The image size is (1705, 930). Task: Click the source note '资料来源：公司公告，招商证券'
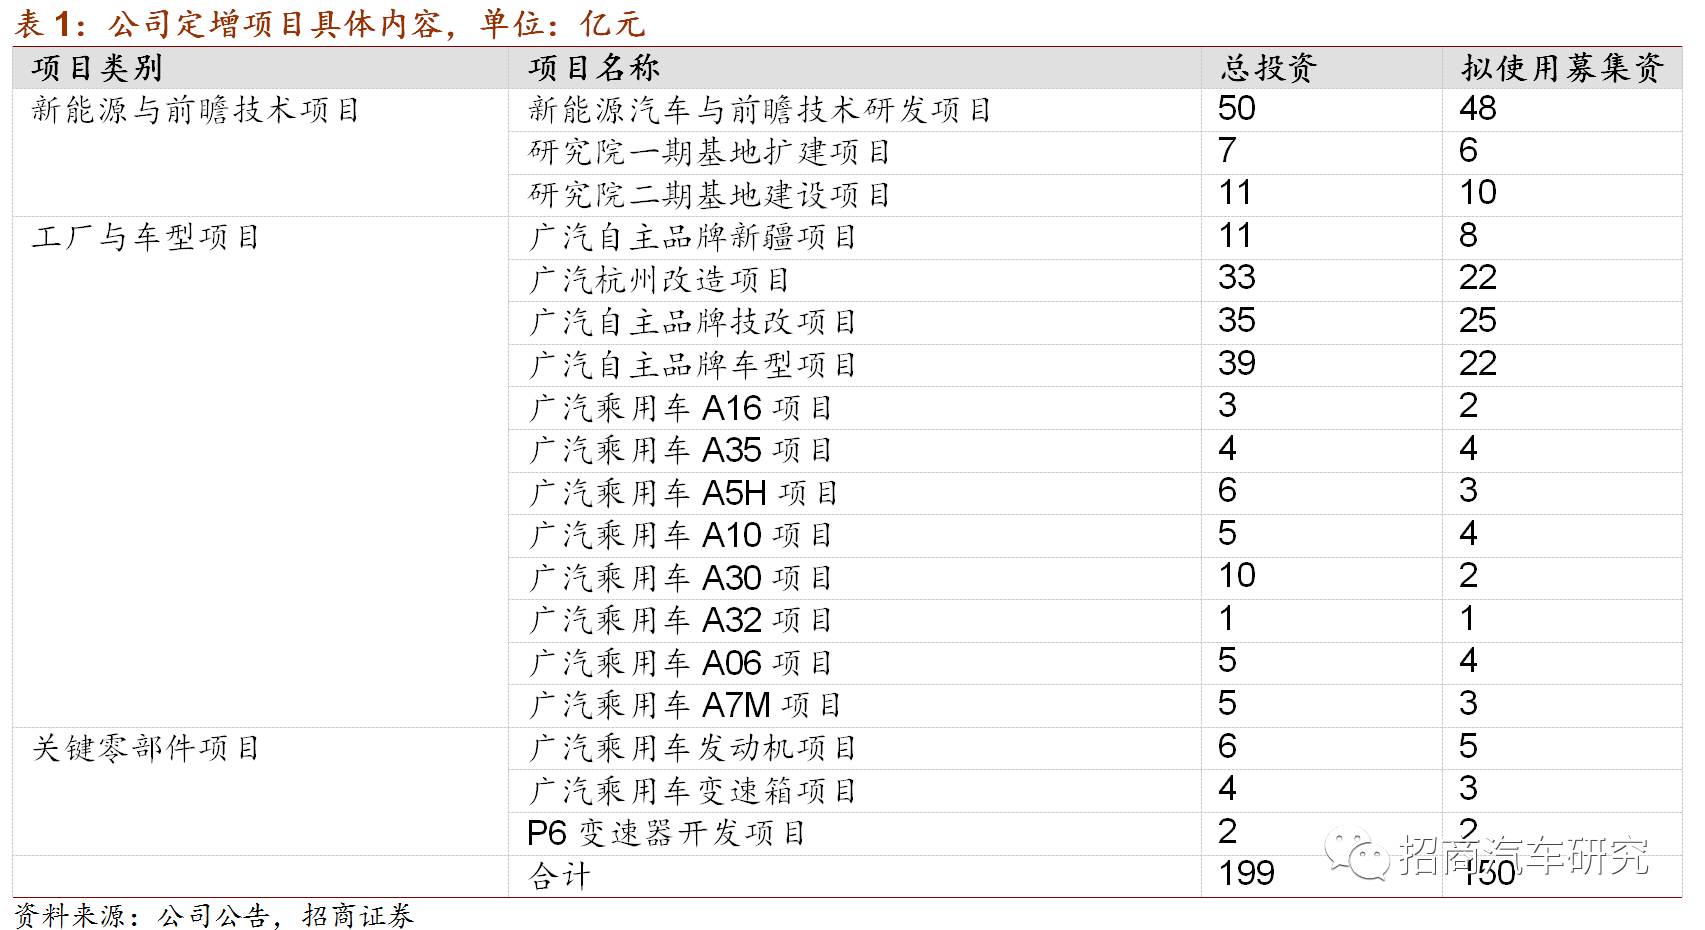pos(214,915)
